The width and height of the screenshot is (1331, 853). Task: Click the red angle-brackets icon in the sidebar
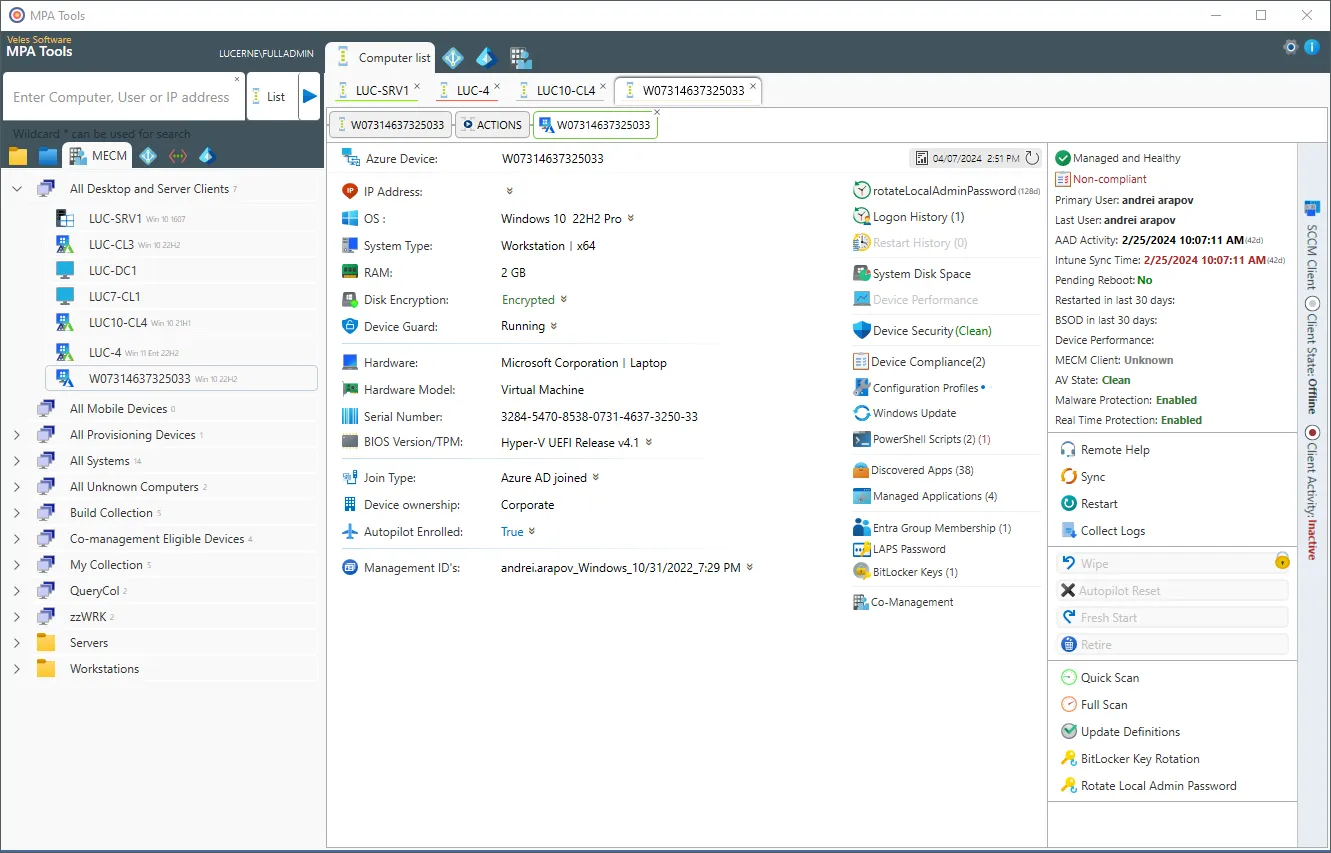pos(176,155)
